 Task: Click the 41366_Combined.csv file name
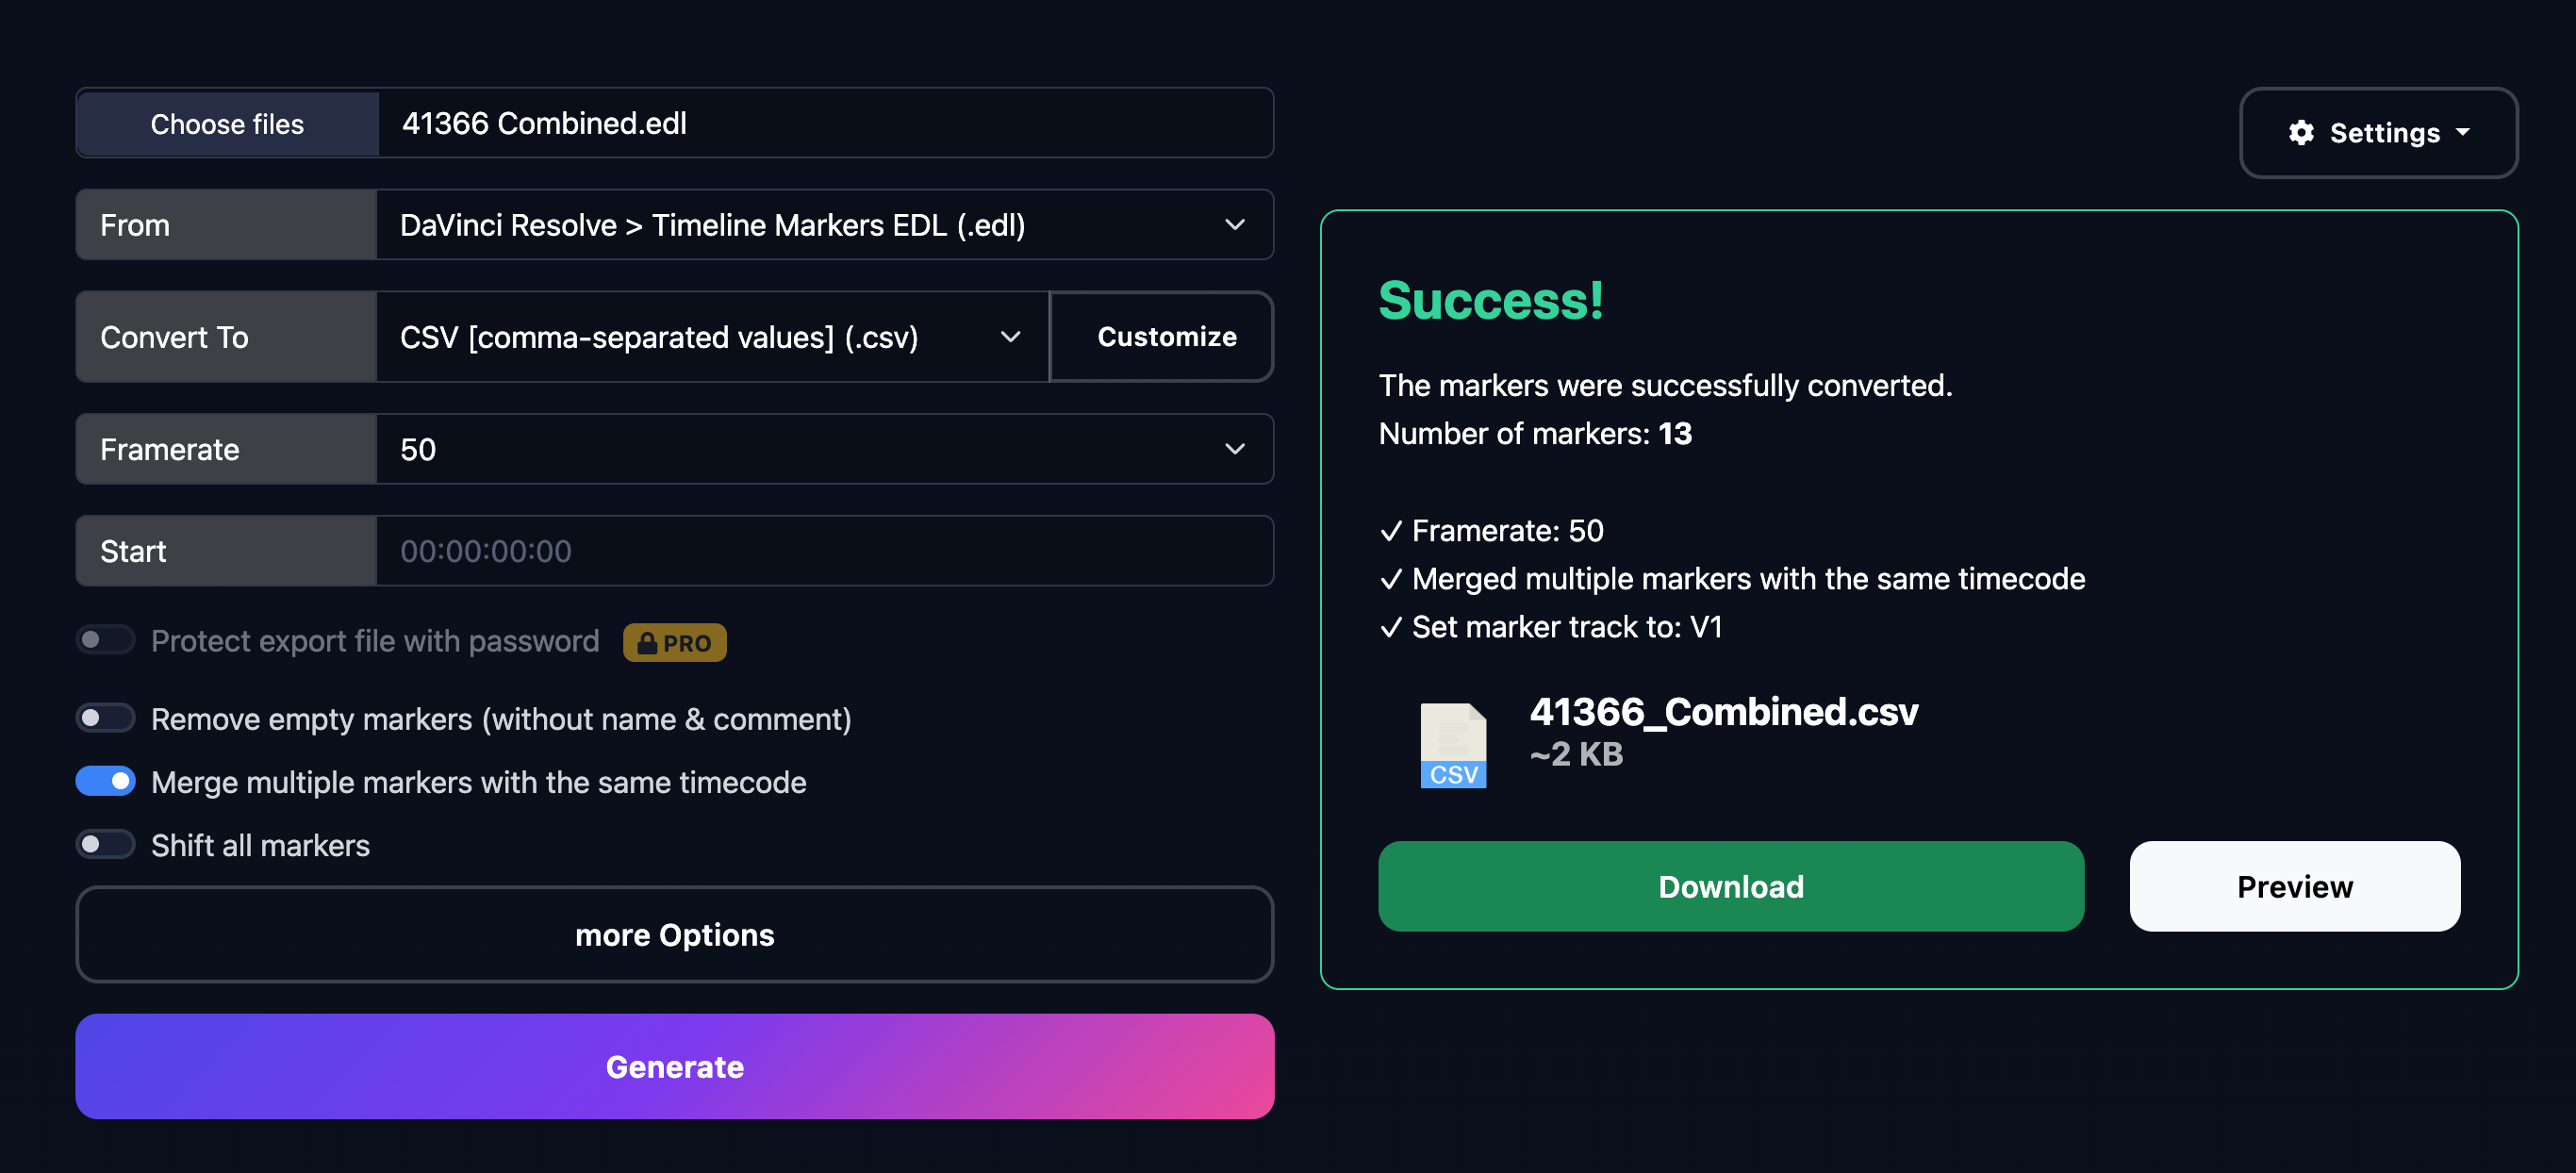pyautogui.click(x=1724, y=712)
